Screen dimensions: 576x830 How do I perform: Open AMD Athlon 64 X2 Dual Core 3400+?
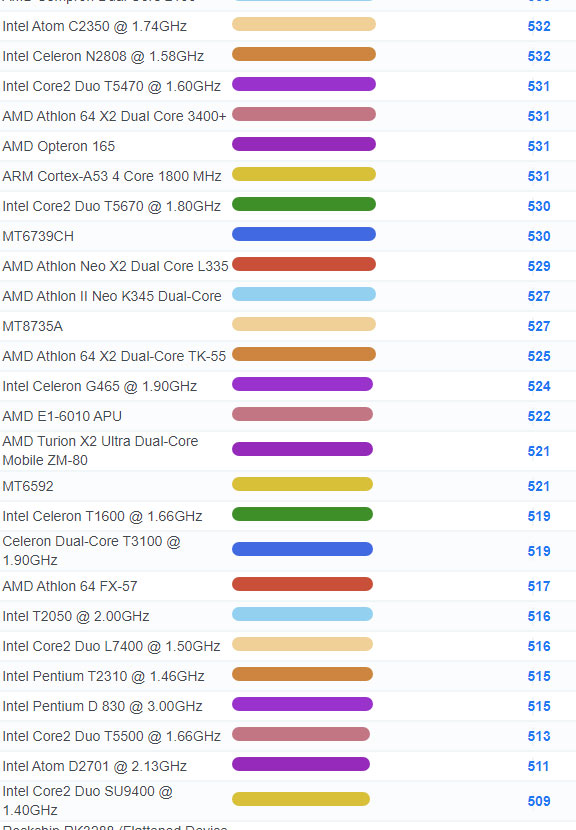click(x=114, y=116)
